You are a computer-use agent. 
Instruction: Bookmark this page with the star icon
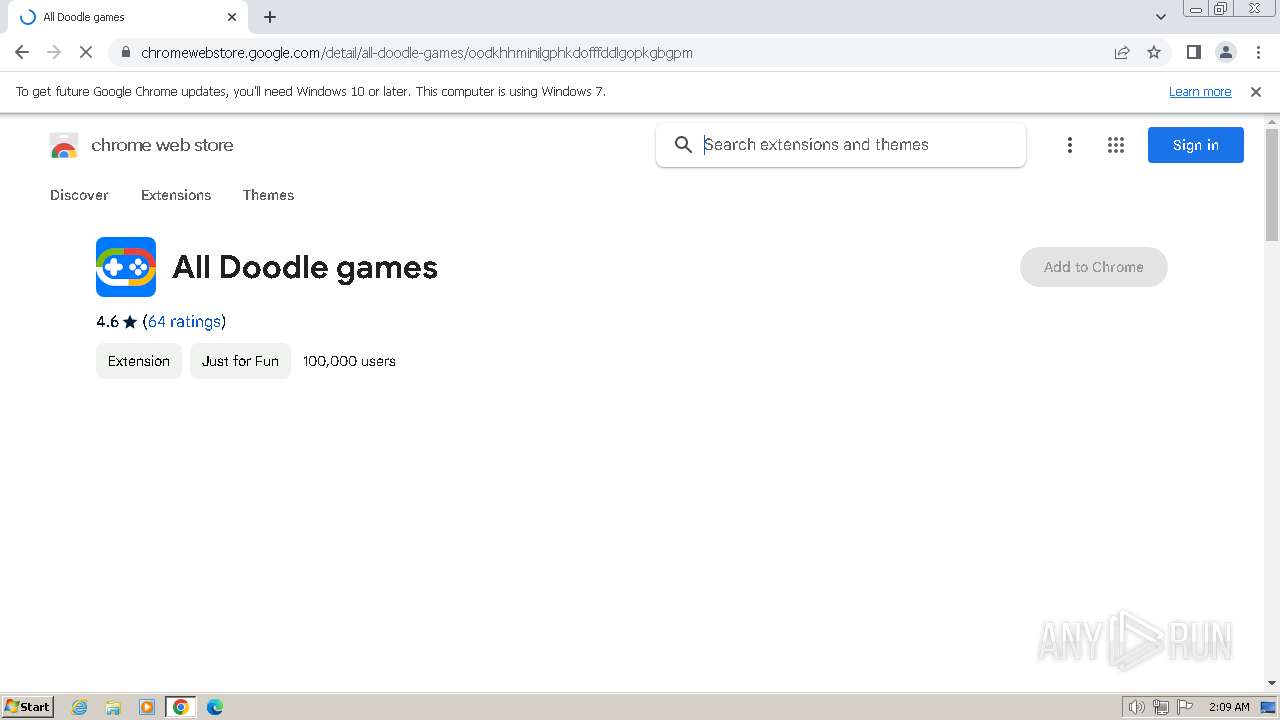coord(1154,52)
